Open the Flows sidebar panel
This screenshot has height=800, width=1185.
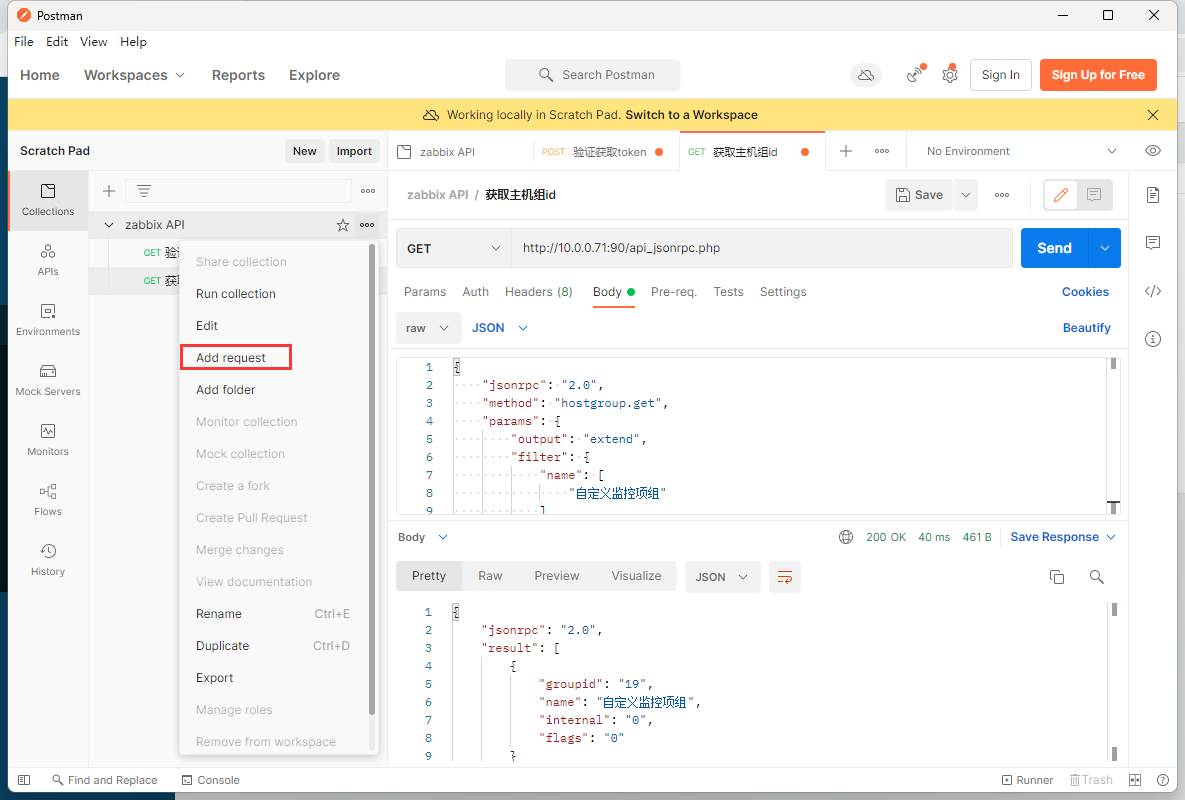(48, 500)
